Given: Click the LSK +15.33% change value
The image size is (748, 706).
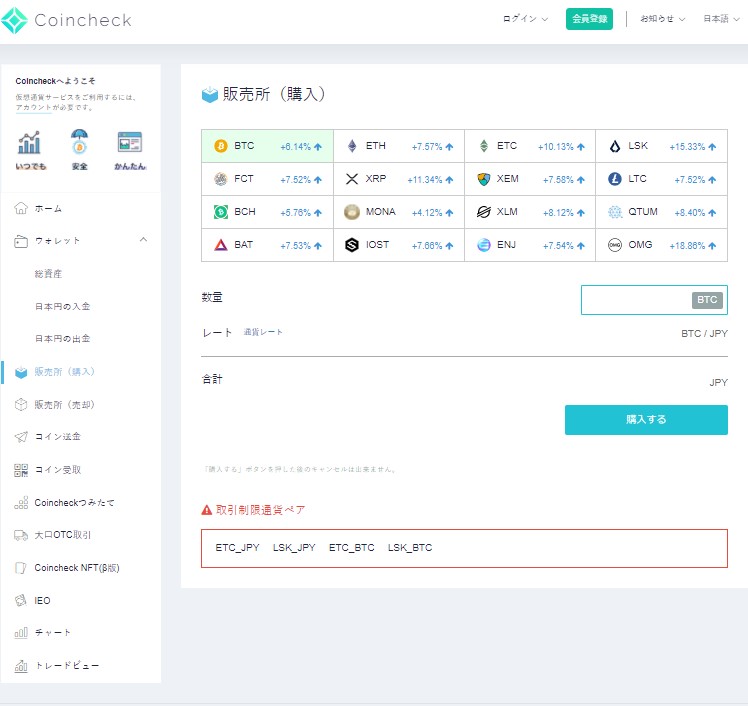Looking at the screenshot, I should point(687,147).
